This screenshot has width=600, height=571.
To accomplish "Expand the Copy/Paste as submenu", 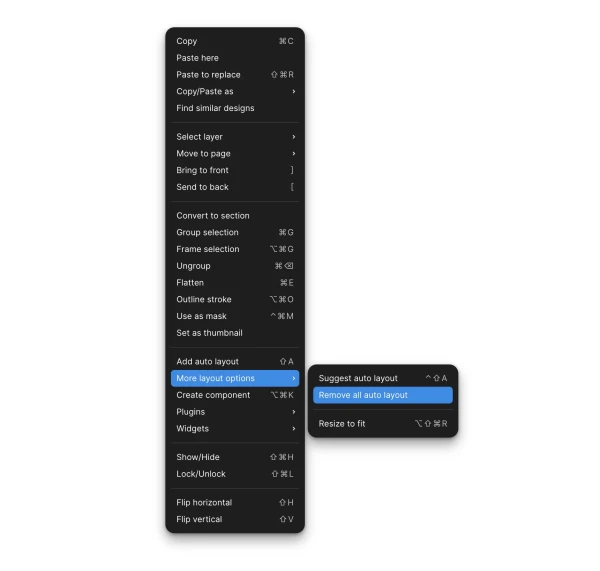I will coord(235,91).
